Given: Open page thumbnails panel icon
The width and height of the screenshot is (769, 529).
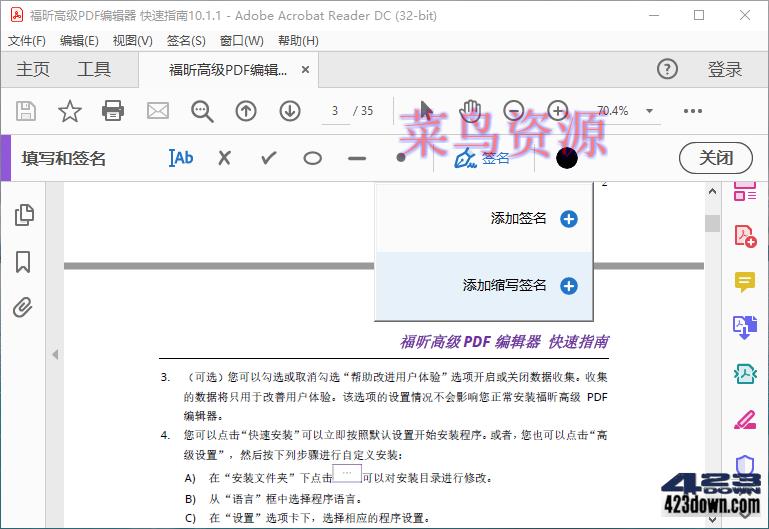Looking at the screenshot, I should 24,215.
